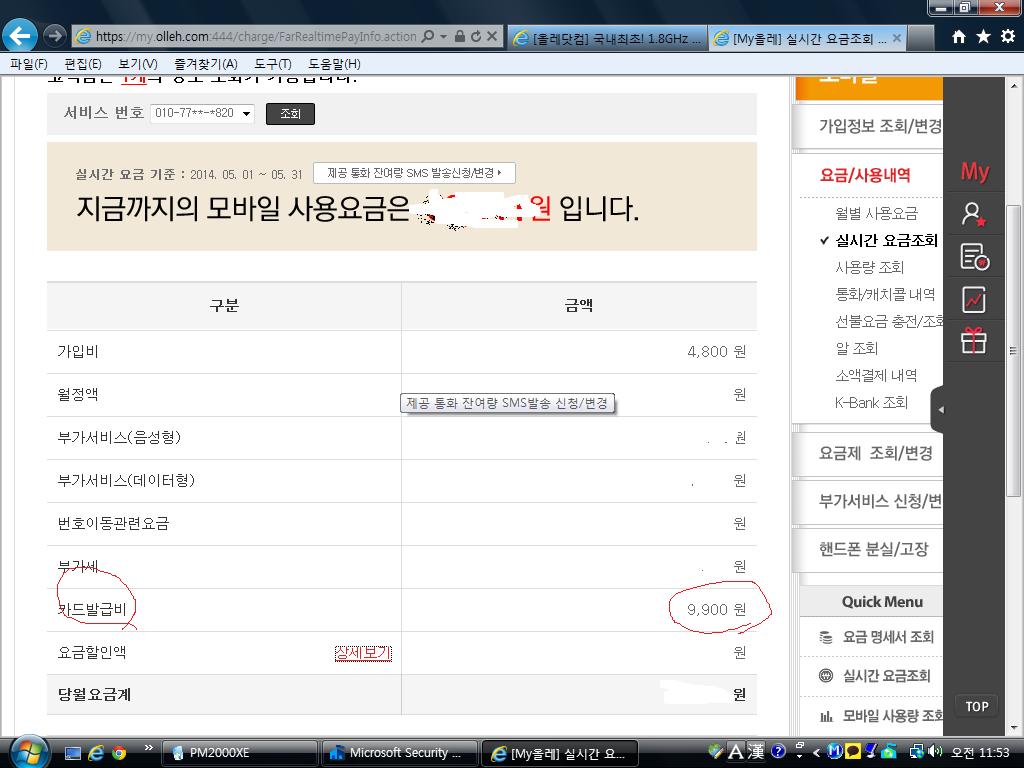The height and width of the screenshot is (768, 1024).
Task: Click the gift box icon in sidebar
Action: (x=973, y=341)
